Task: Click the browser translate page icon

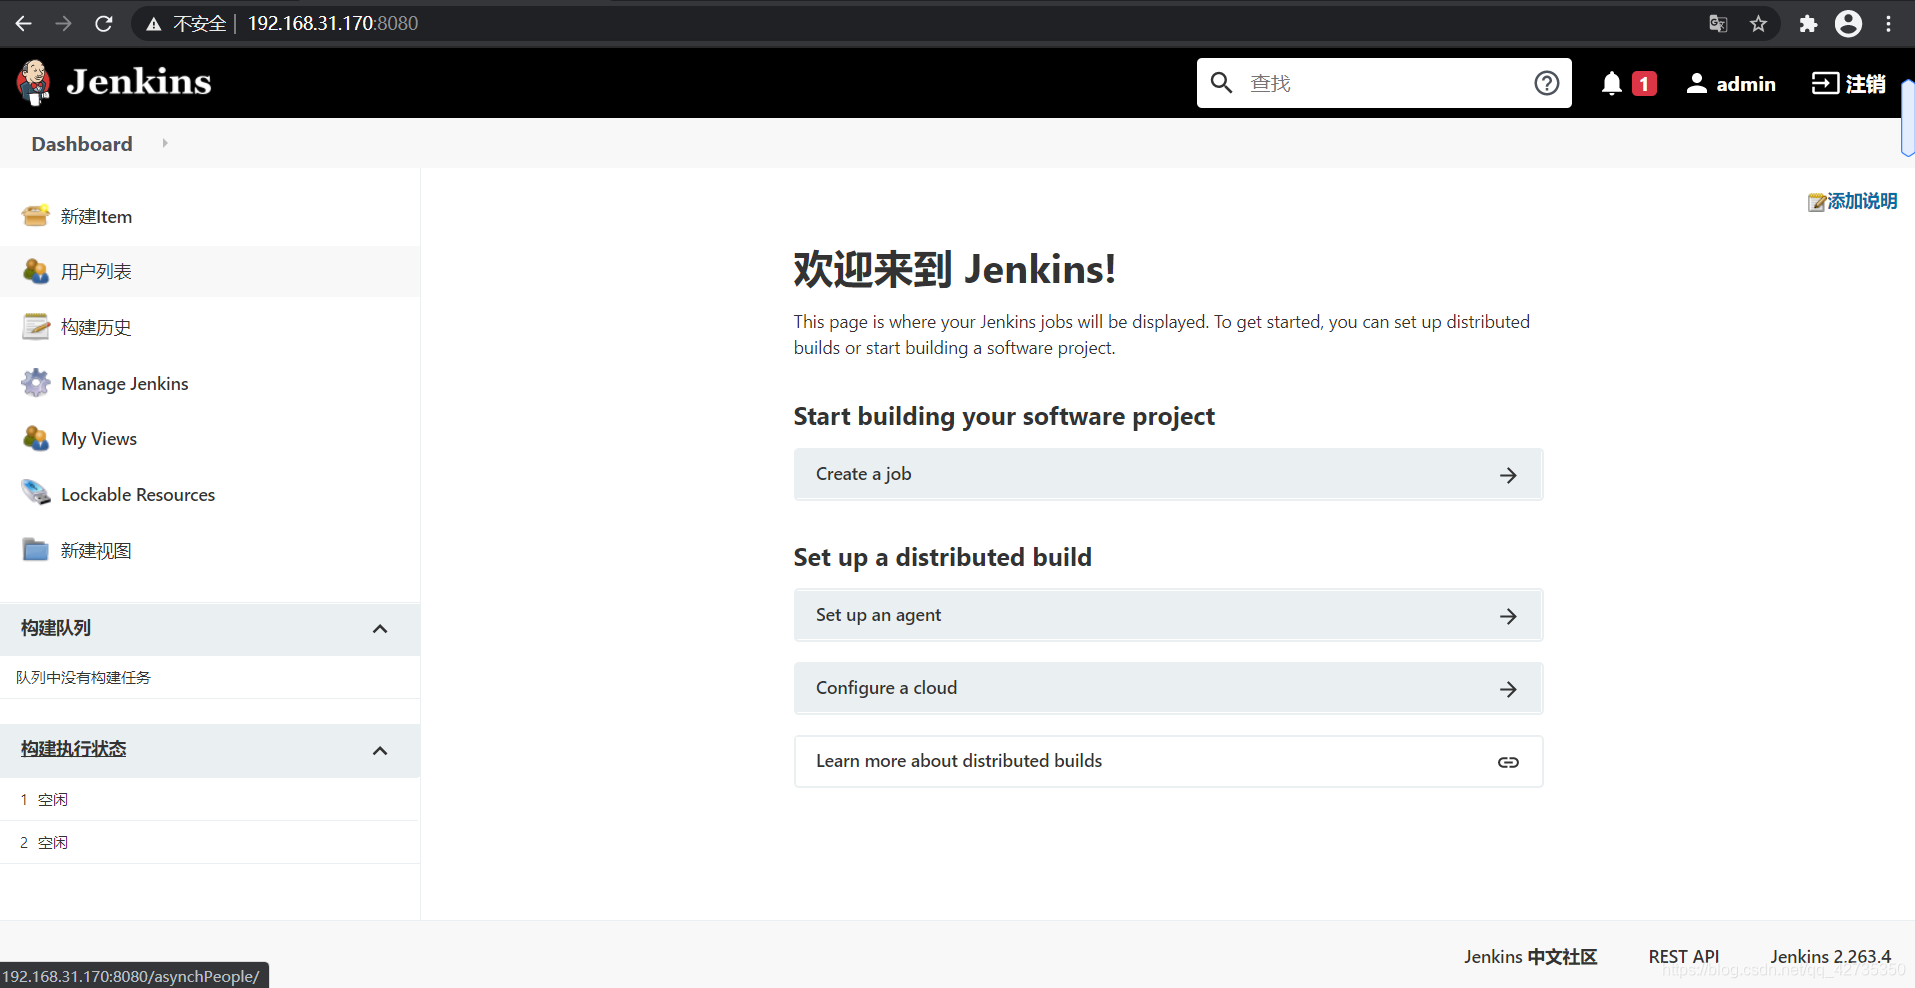Action: (1718, 24)
